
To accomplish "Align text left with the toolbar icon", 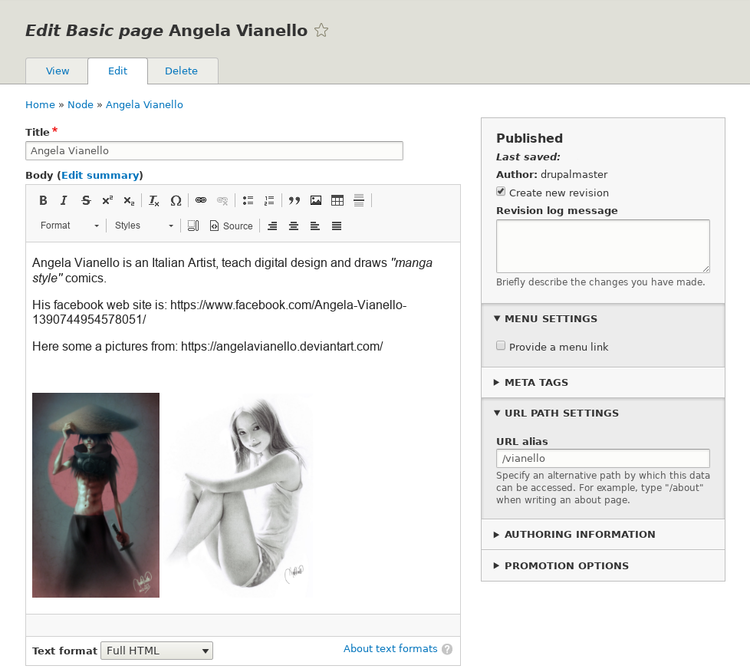I will point(315,226).
